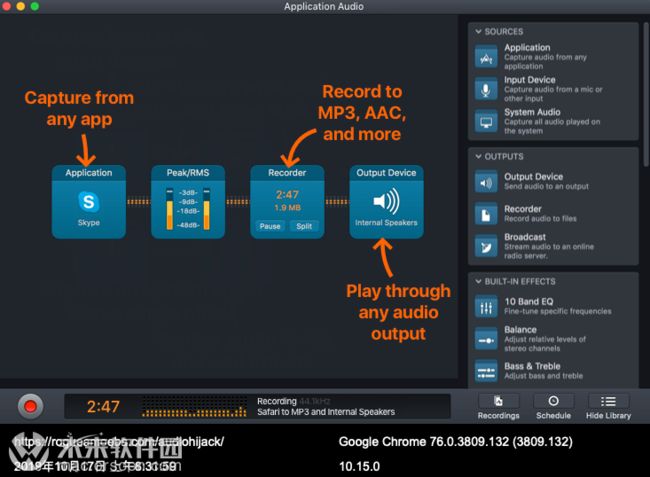The width and height of the screenshot is (650, 477).
Task: Click the 2:47 timer inside Recorder block
Action: [287, 194]
